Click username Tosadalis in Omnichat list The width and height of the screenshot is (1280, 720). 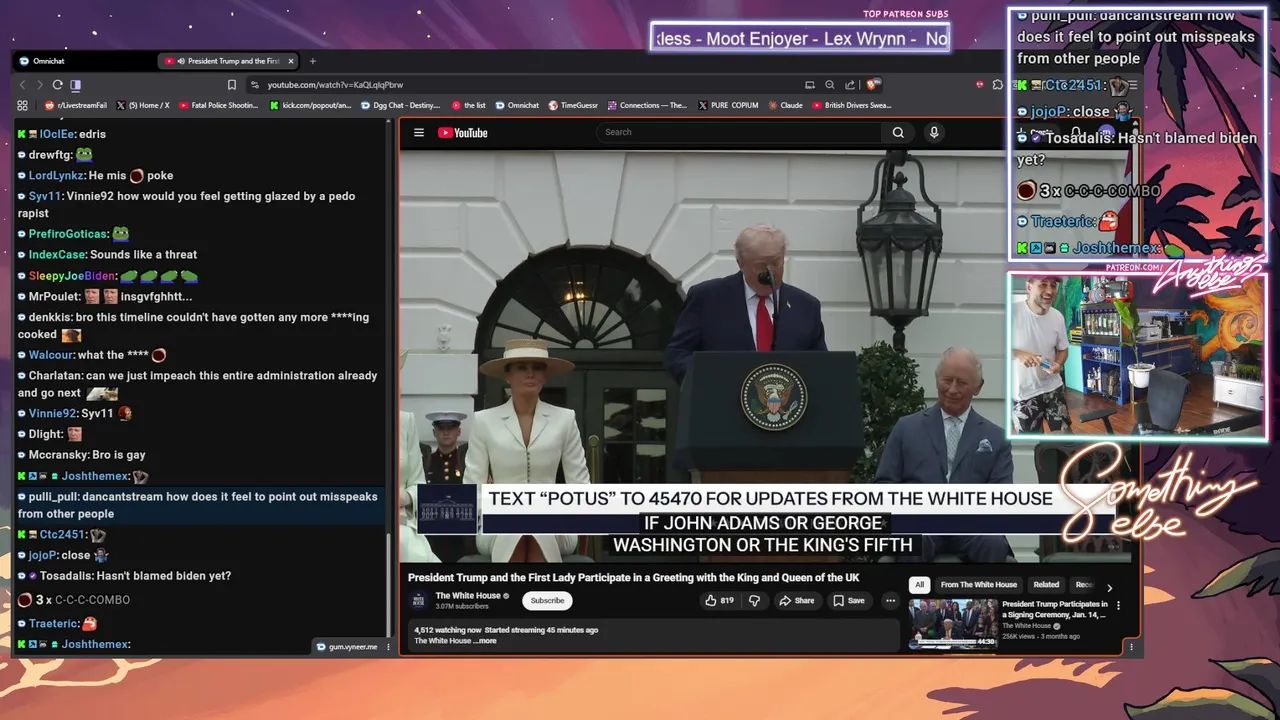[65, 576]
